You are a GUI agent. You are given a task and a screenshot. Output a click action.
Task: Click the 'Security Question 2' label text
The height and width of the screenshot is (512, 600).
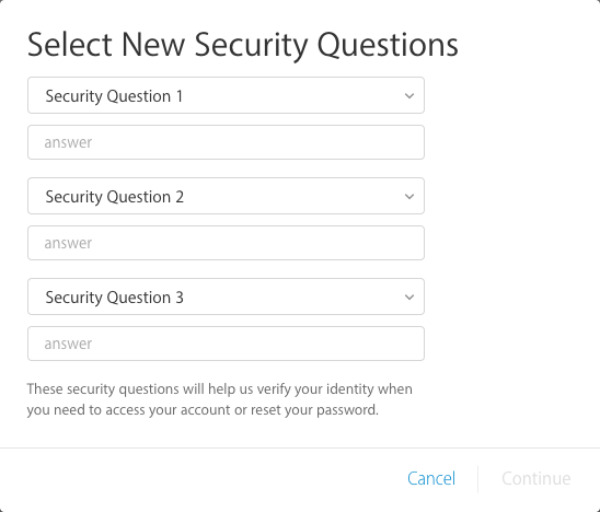114,197
